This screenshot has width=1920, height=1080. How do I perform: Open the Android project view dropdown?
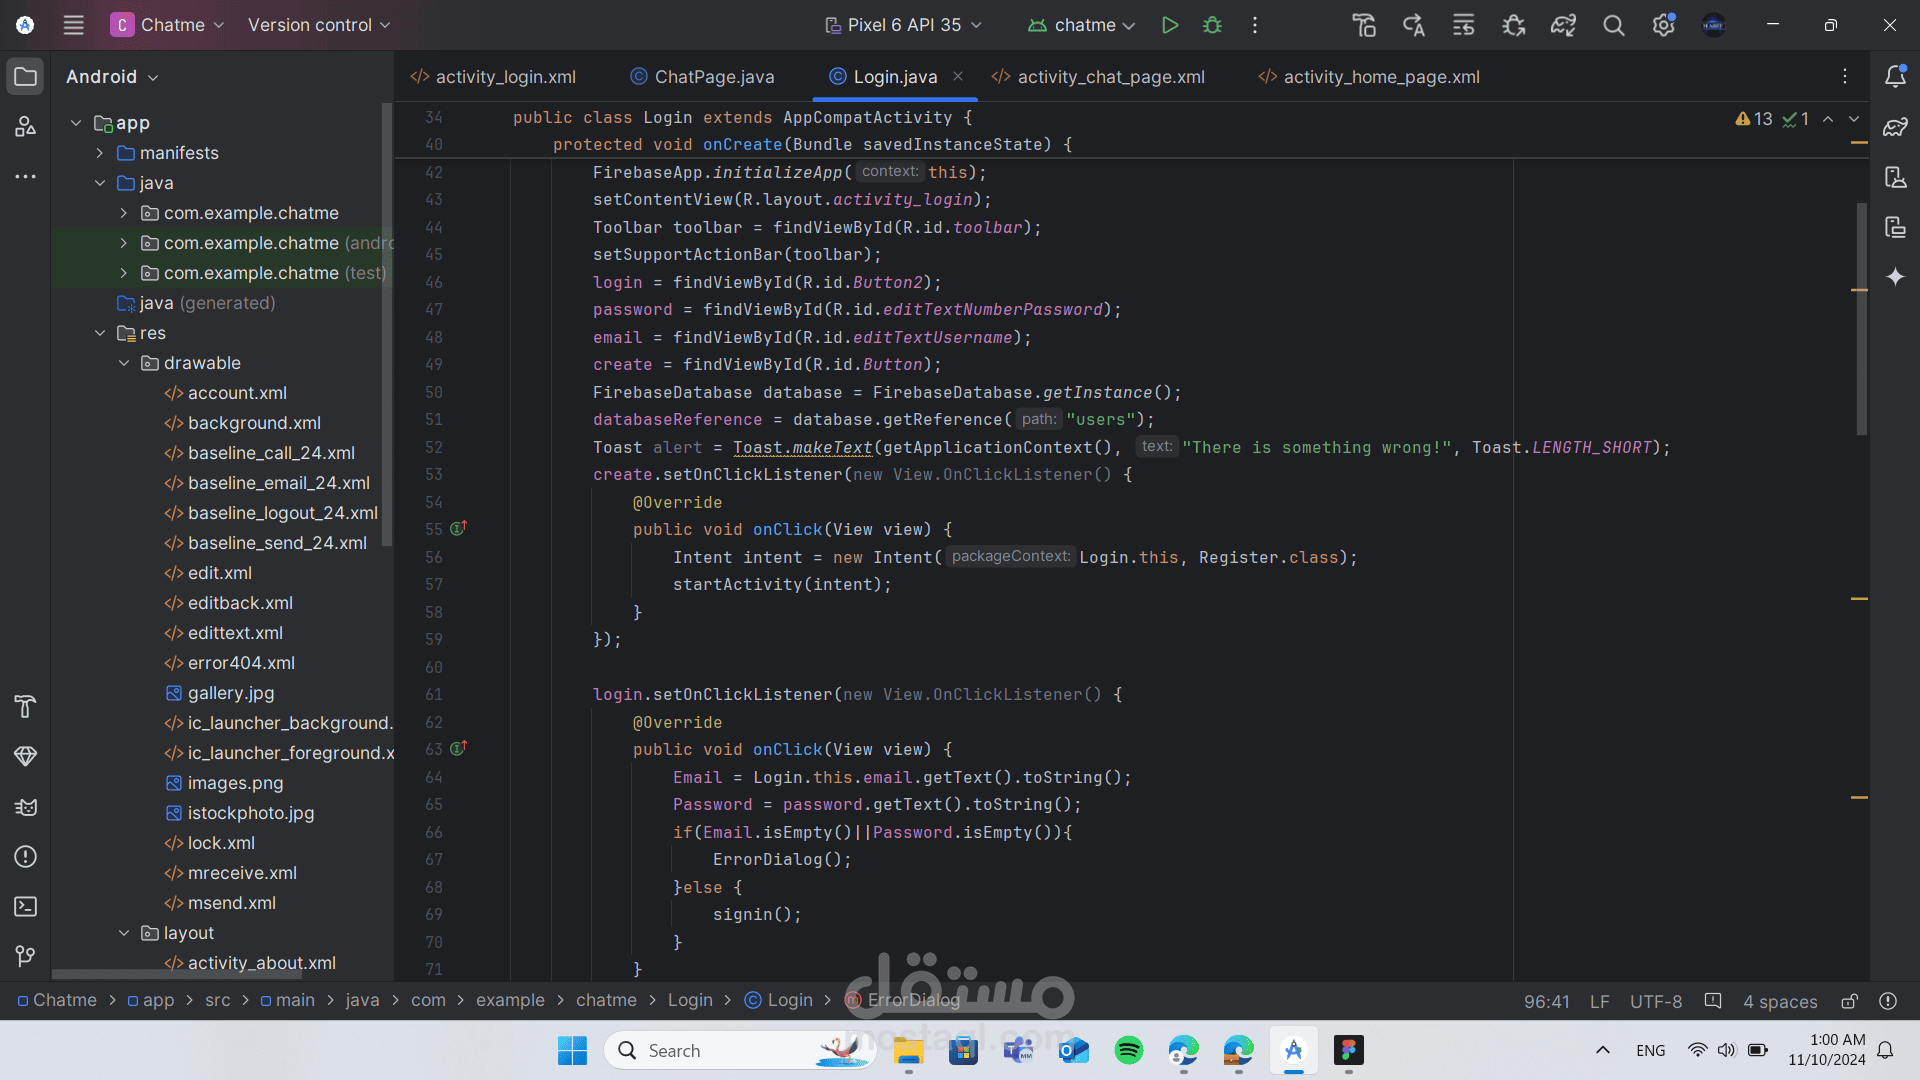pos(112,77)
